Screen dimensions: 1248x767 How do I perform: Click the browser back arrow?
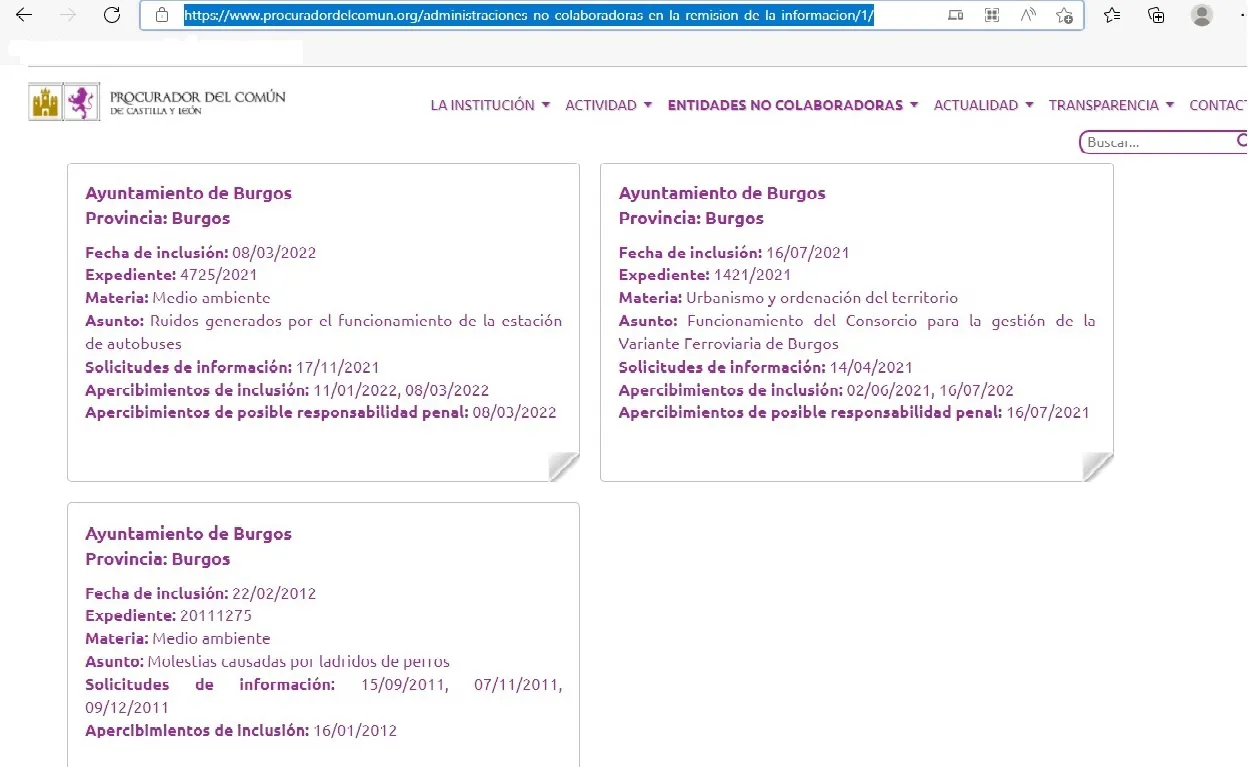(24, 15)
